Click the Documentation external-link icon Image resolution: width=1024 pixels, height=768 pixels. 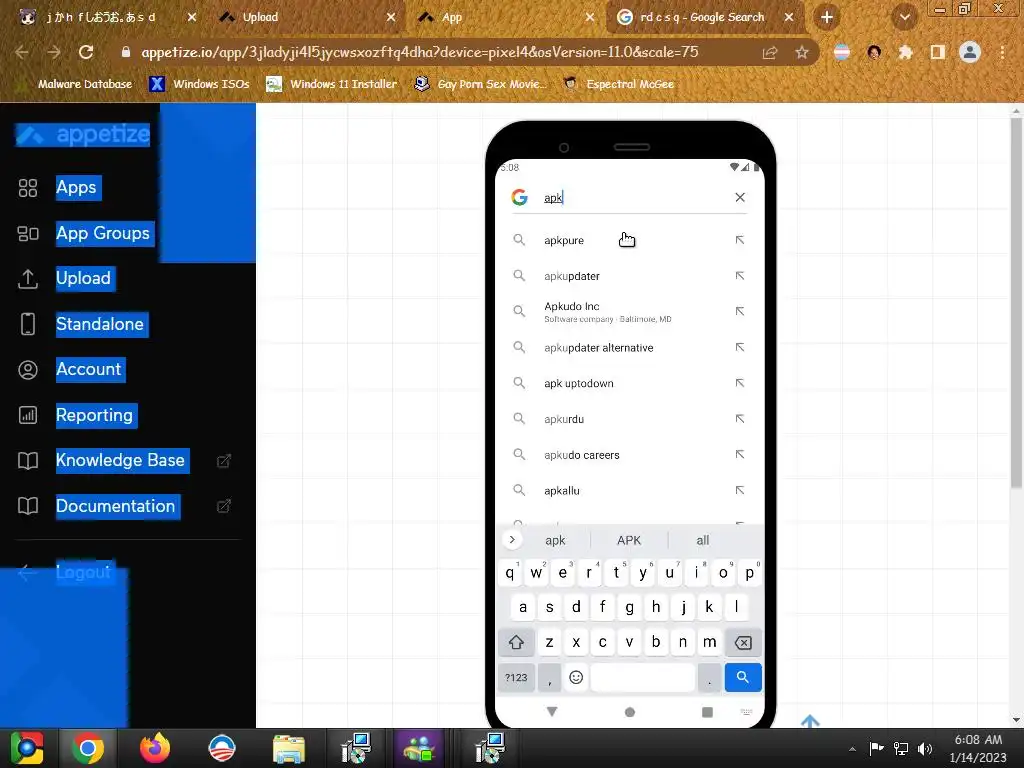224,505
